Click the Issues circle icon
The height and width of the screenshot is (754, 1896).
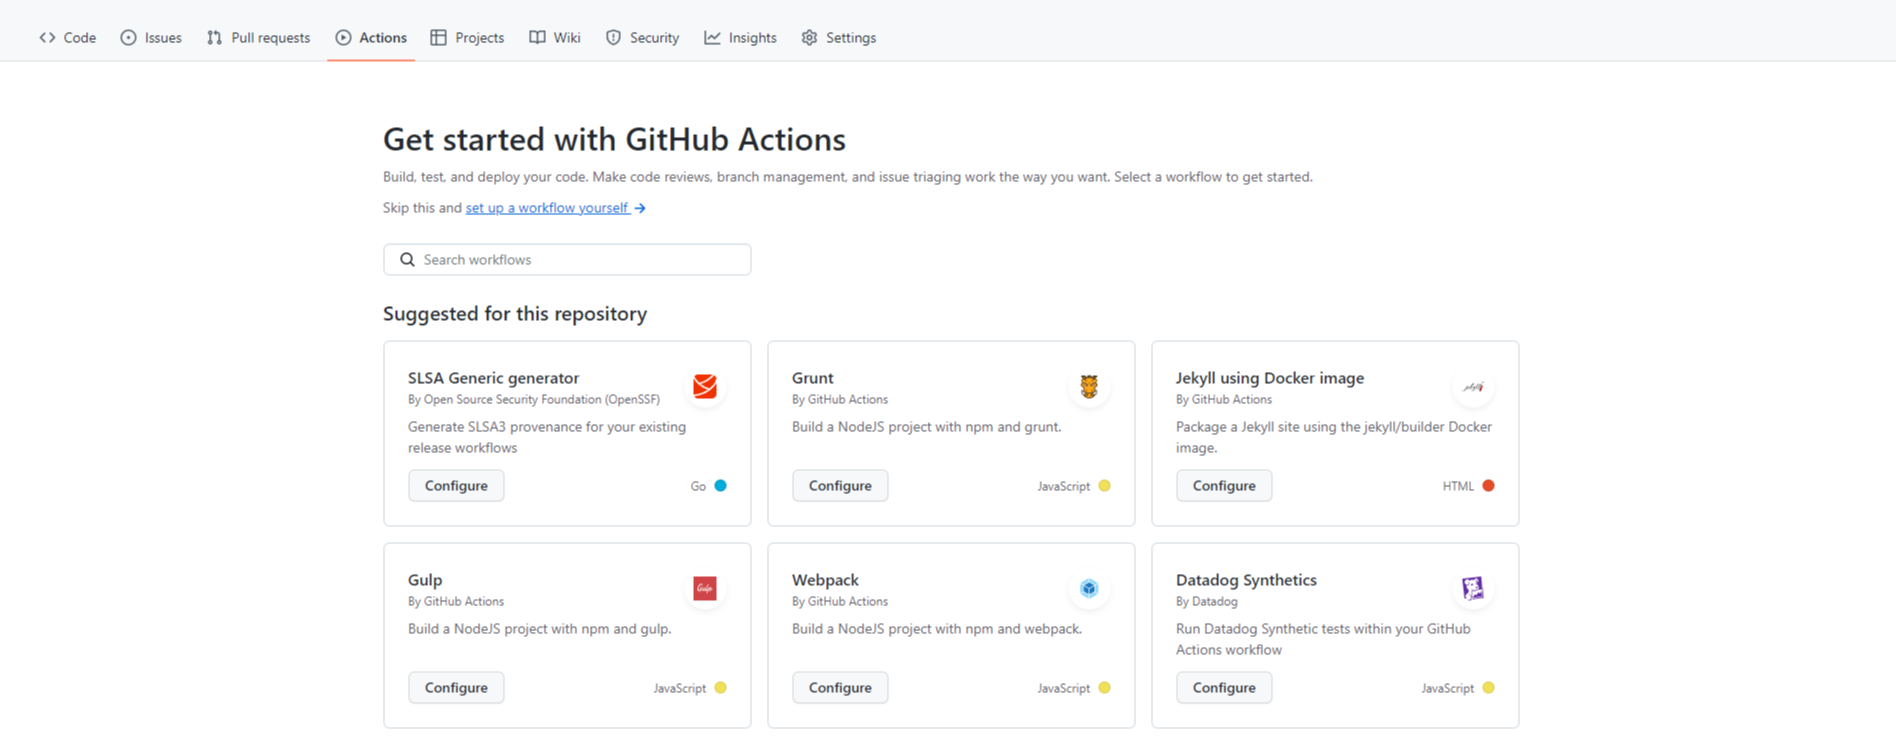click(x=128, y=37)
